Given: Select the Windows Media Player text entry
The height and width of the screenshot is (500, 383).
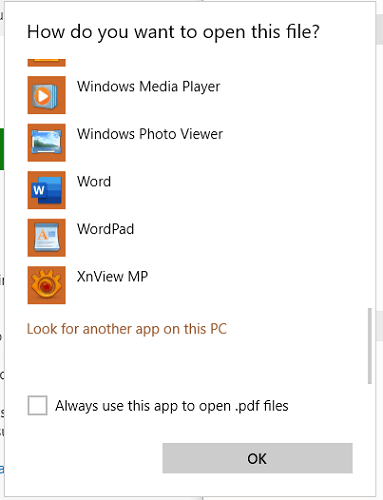Looking at the screenshot, I should 148,87.
